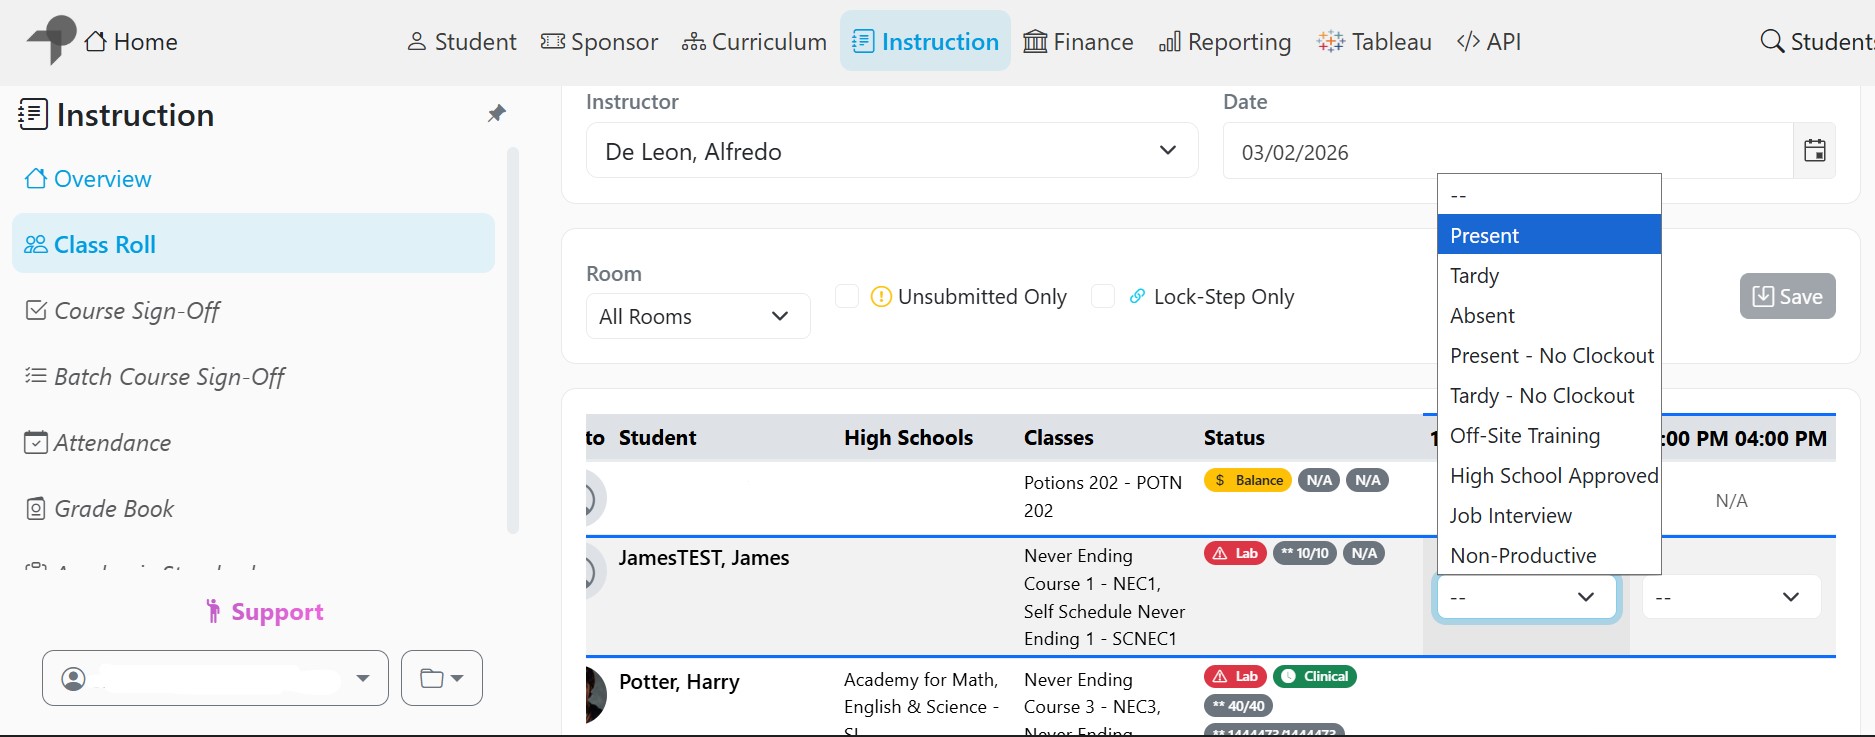This screenshot has width=1875, height=737.
Task: Open the Support link
Action: point(265,611)
